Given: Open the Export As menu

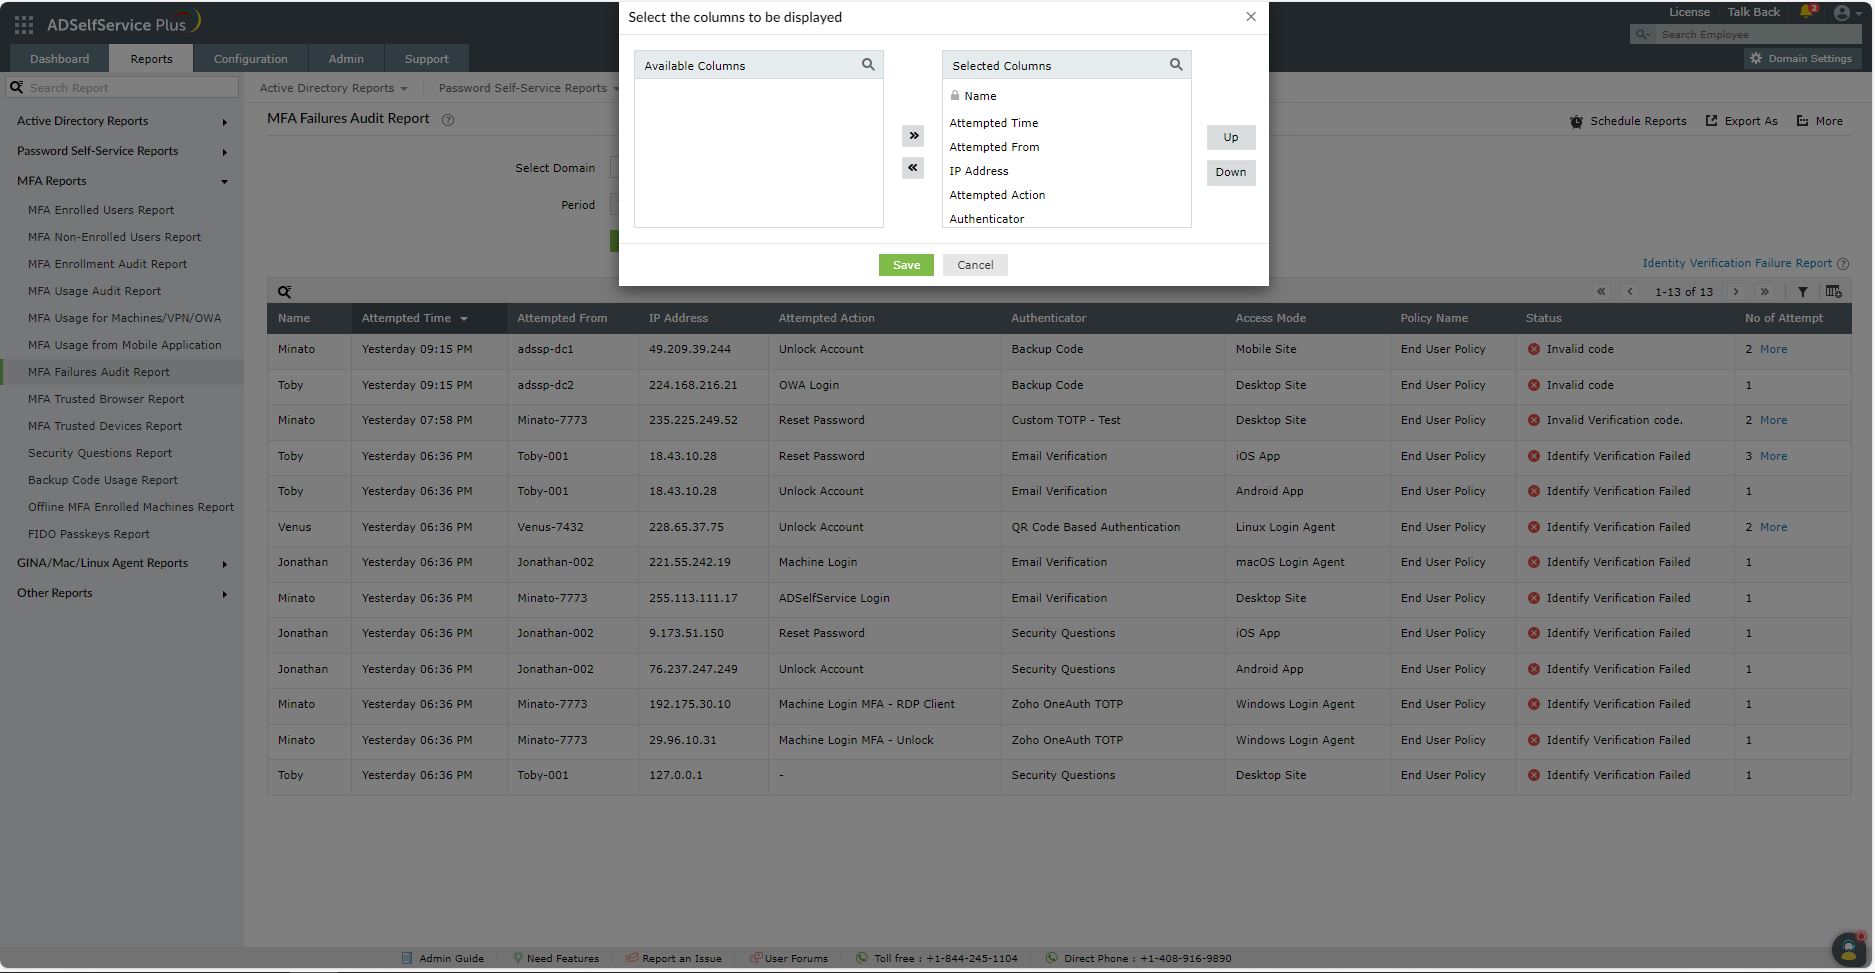Looking at the screenshot, I should tap(1741, 121).
